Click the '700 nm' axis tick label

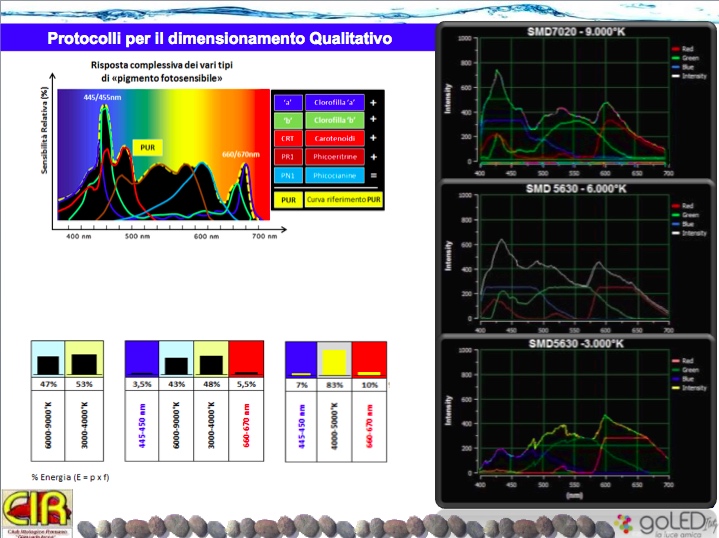265,236
